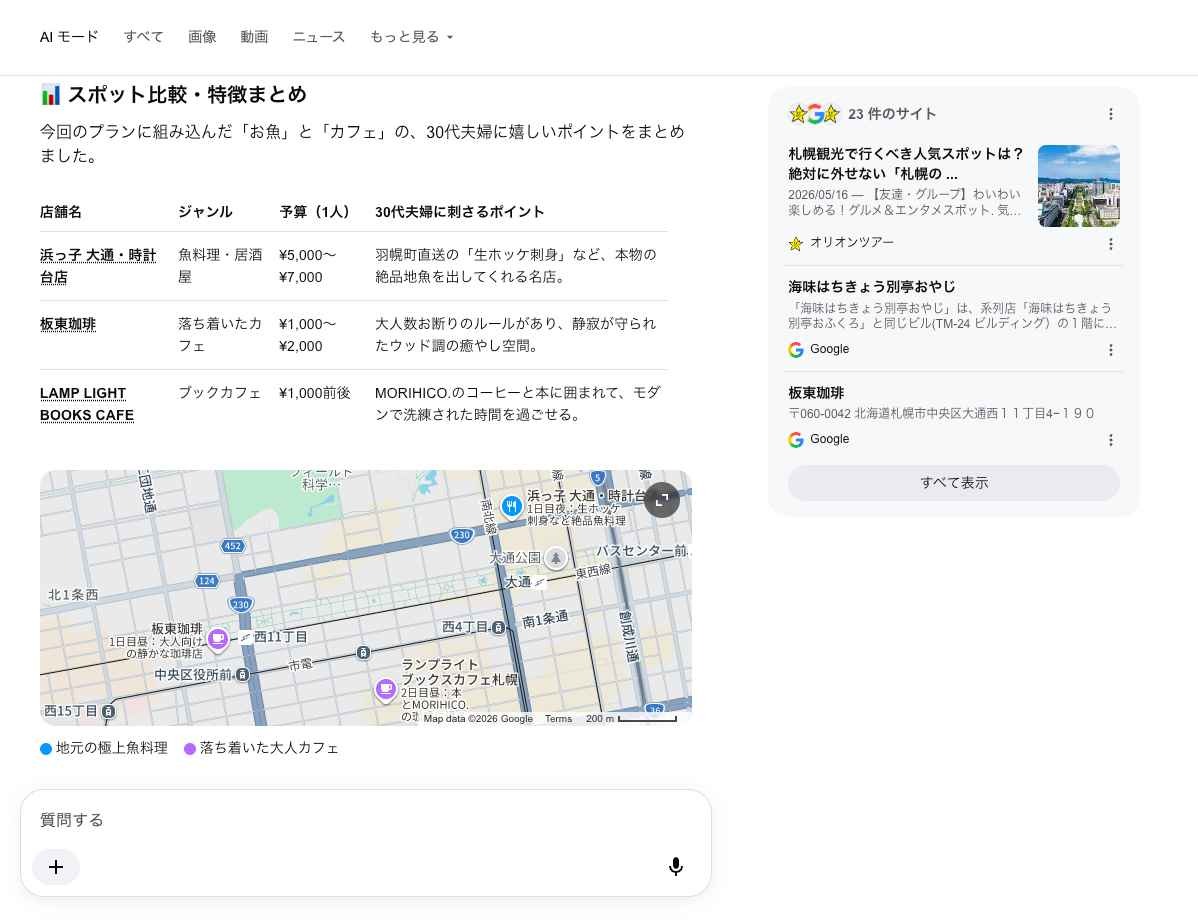
Task: Open the 板東珈琲 table link
Action: coord(68,324)
